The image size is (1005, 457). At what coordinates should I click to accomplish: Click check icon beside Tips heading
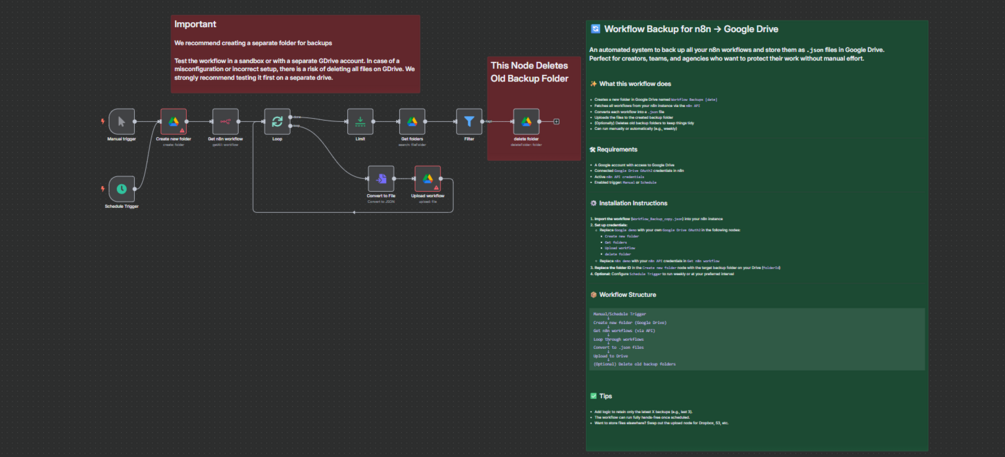tap(594, 396)
